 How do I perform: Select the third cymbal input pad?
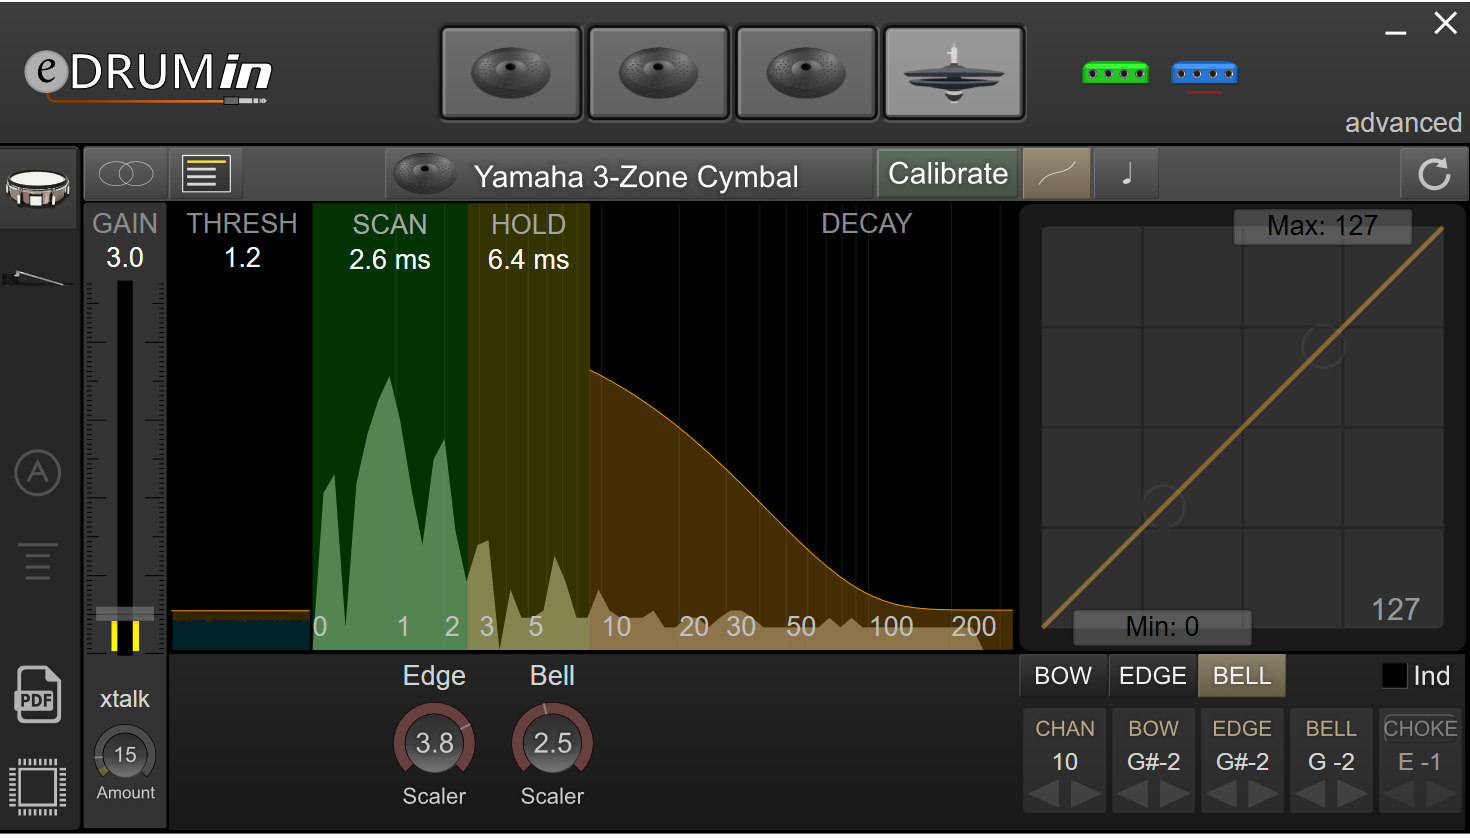[807, 73]
